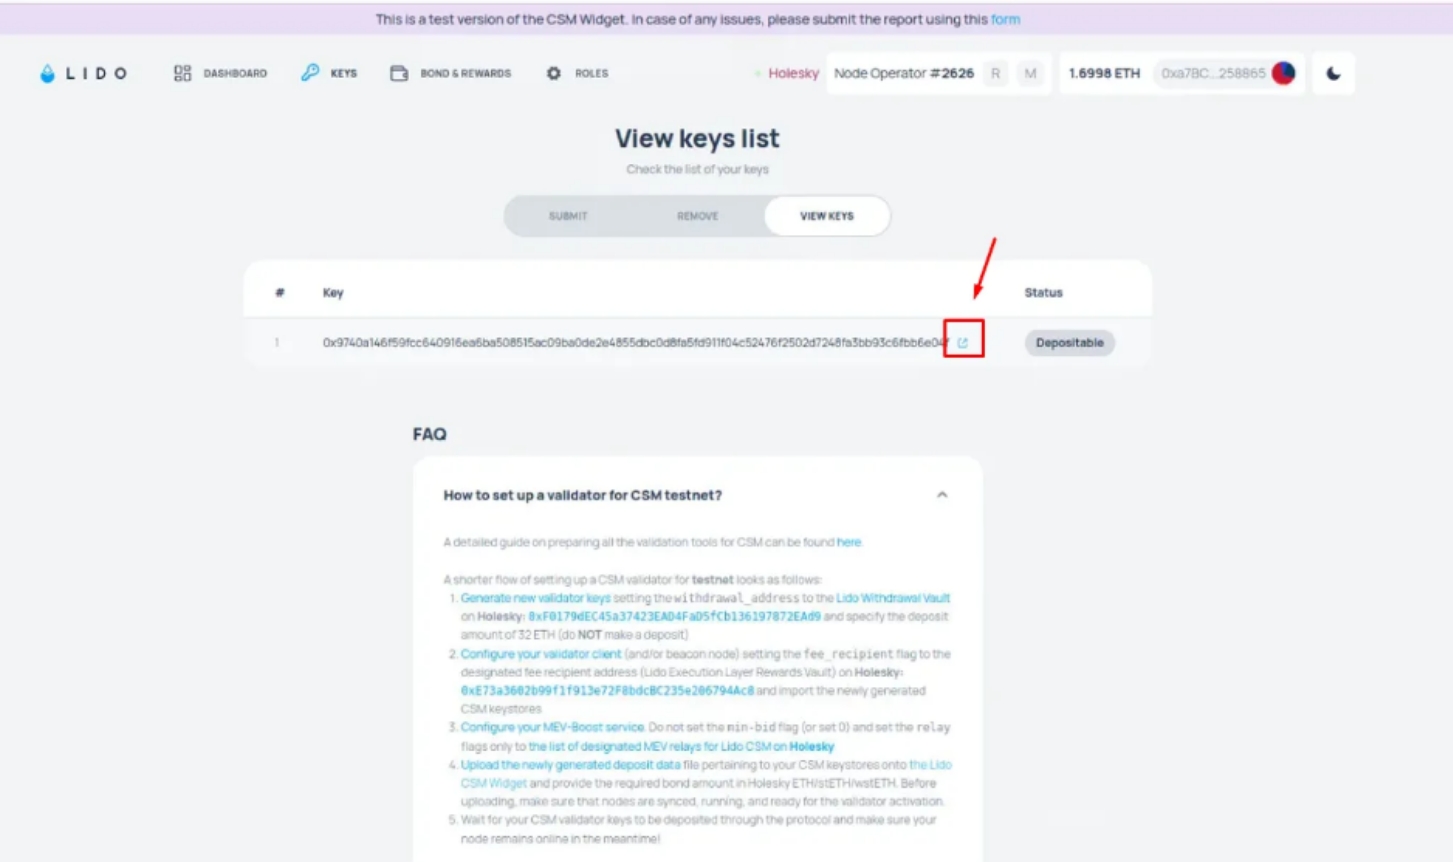The image size is (1453, 862).
Task: Click the Keys key icon
Action: [310, 73]
